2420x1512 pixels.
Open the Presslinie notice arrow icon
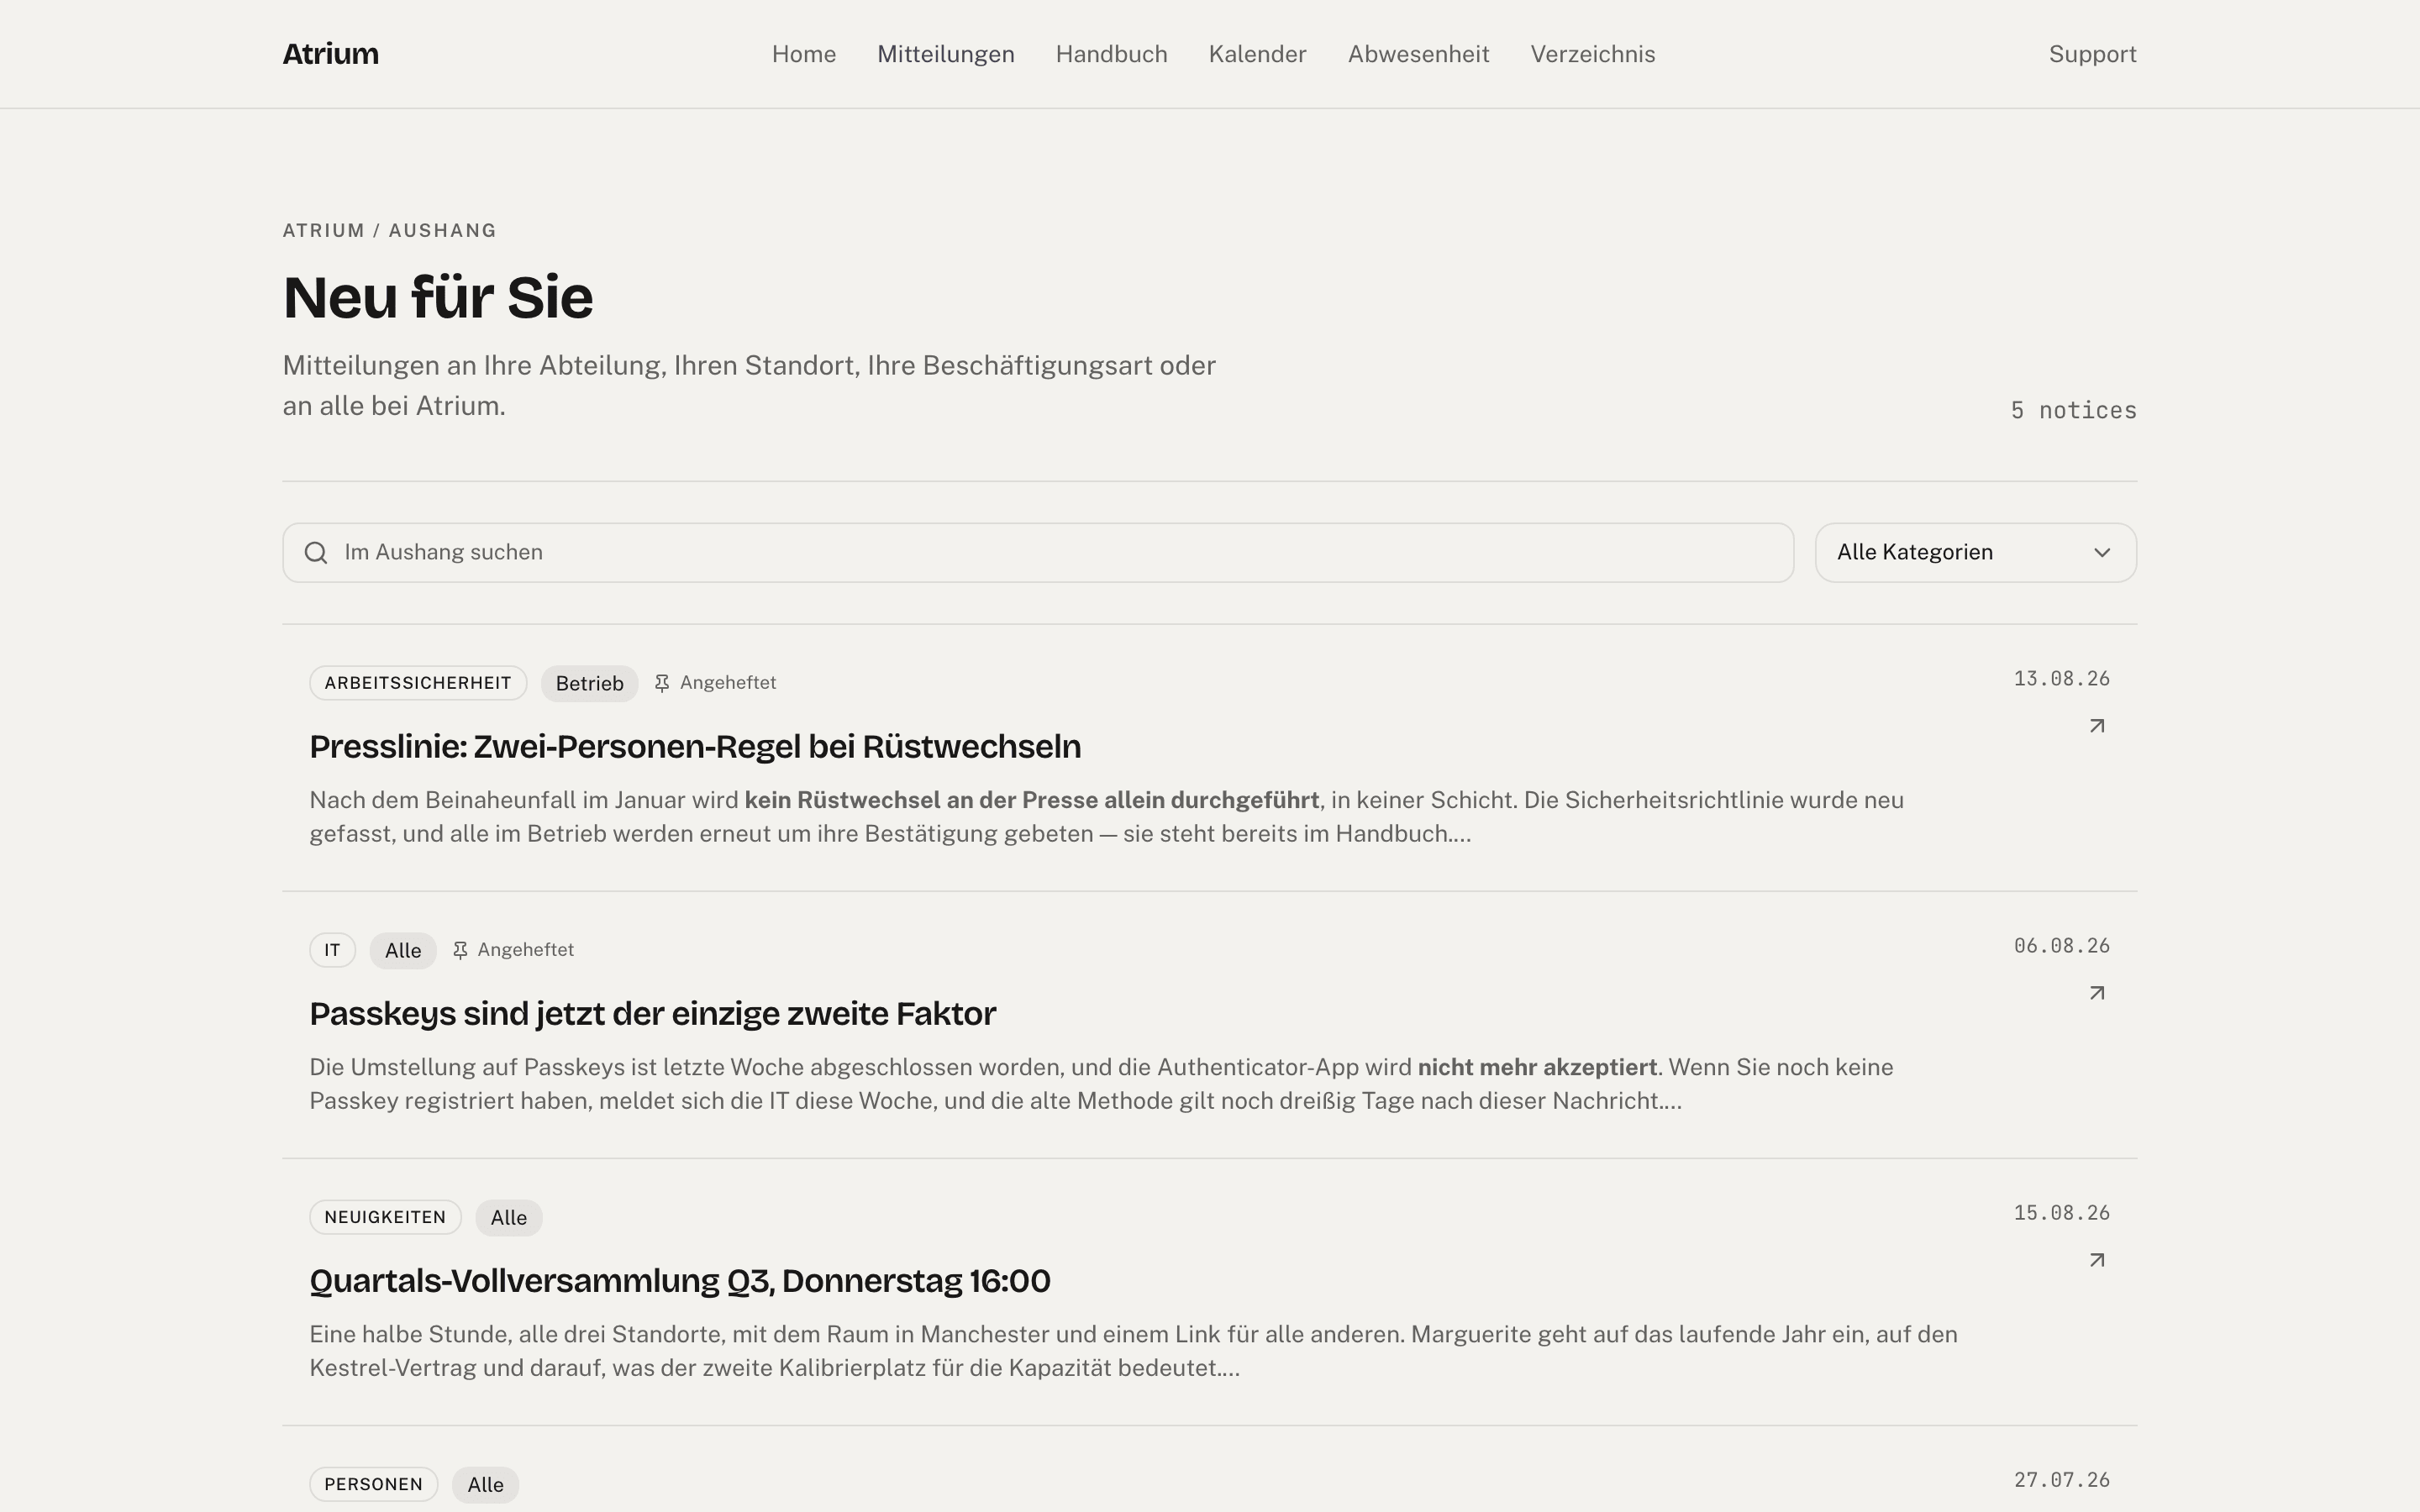pos(2097,726)
